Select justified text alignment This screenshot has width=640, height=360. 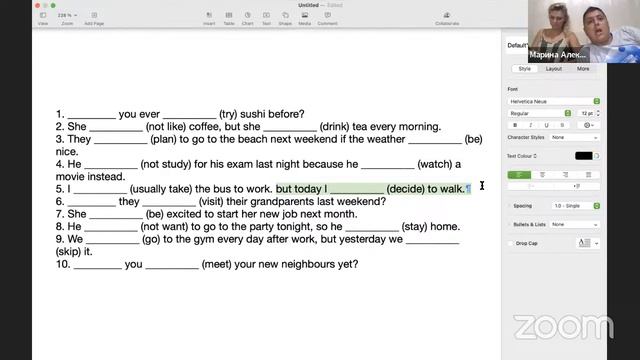pyautogui.click(x=588, y=175)
